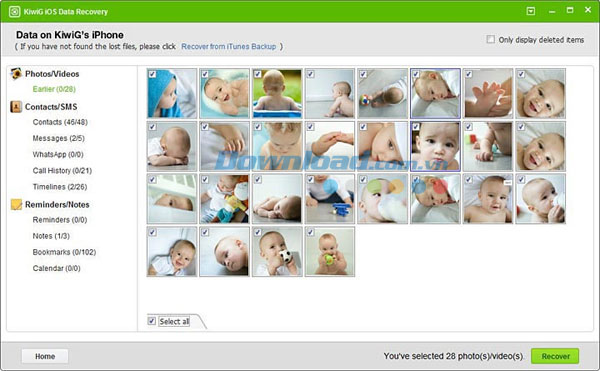
Task: Select highlighted thumbnail of serious-face baby
Action: point(435,146)
